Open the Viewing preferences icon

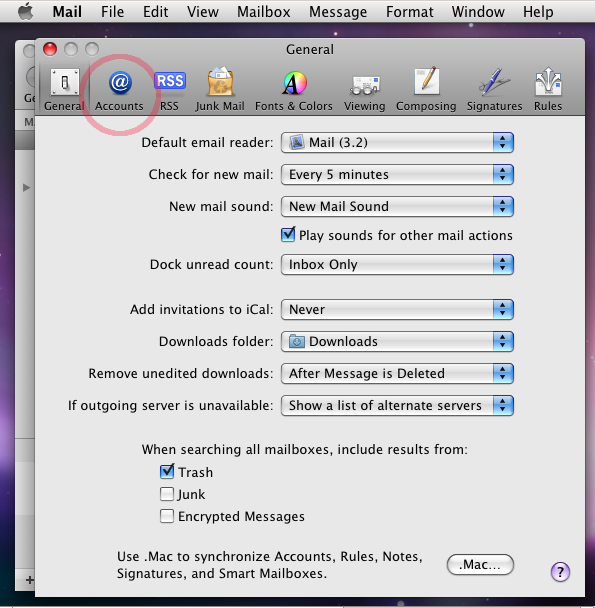[365, 90]
